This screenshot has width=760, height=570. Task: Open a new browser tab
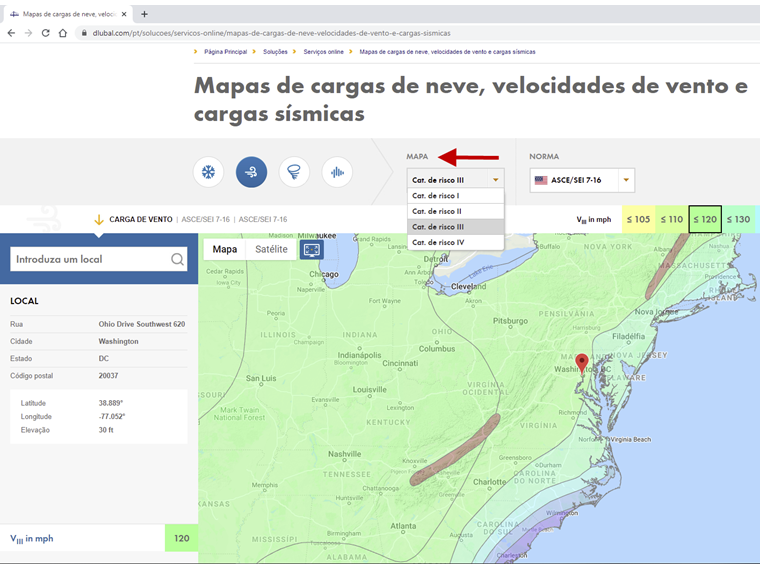[x=144, y=14]
